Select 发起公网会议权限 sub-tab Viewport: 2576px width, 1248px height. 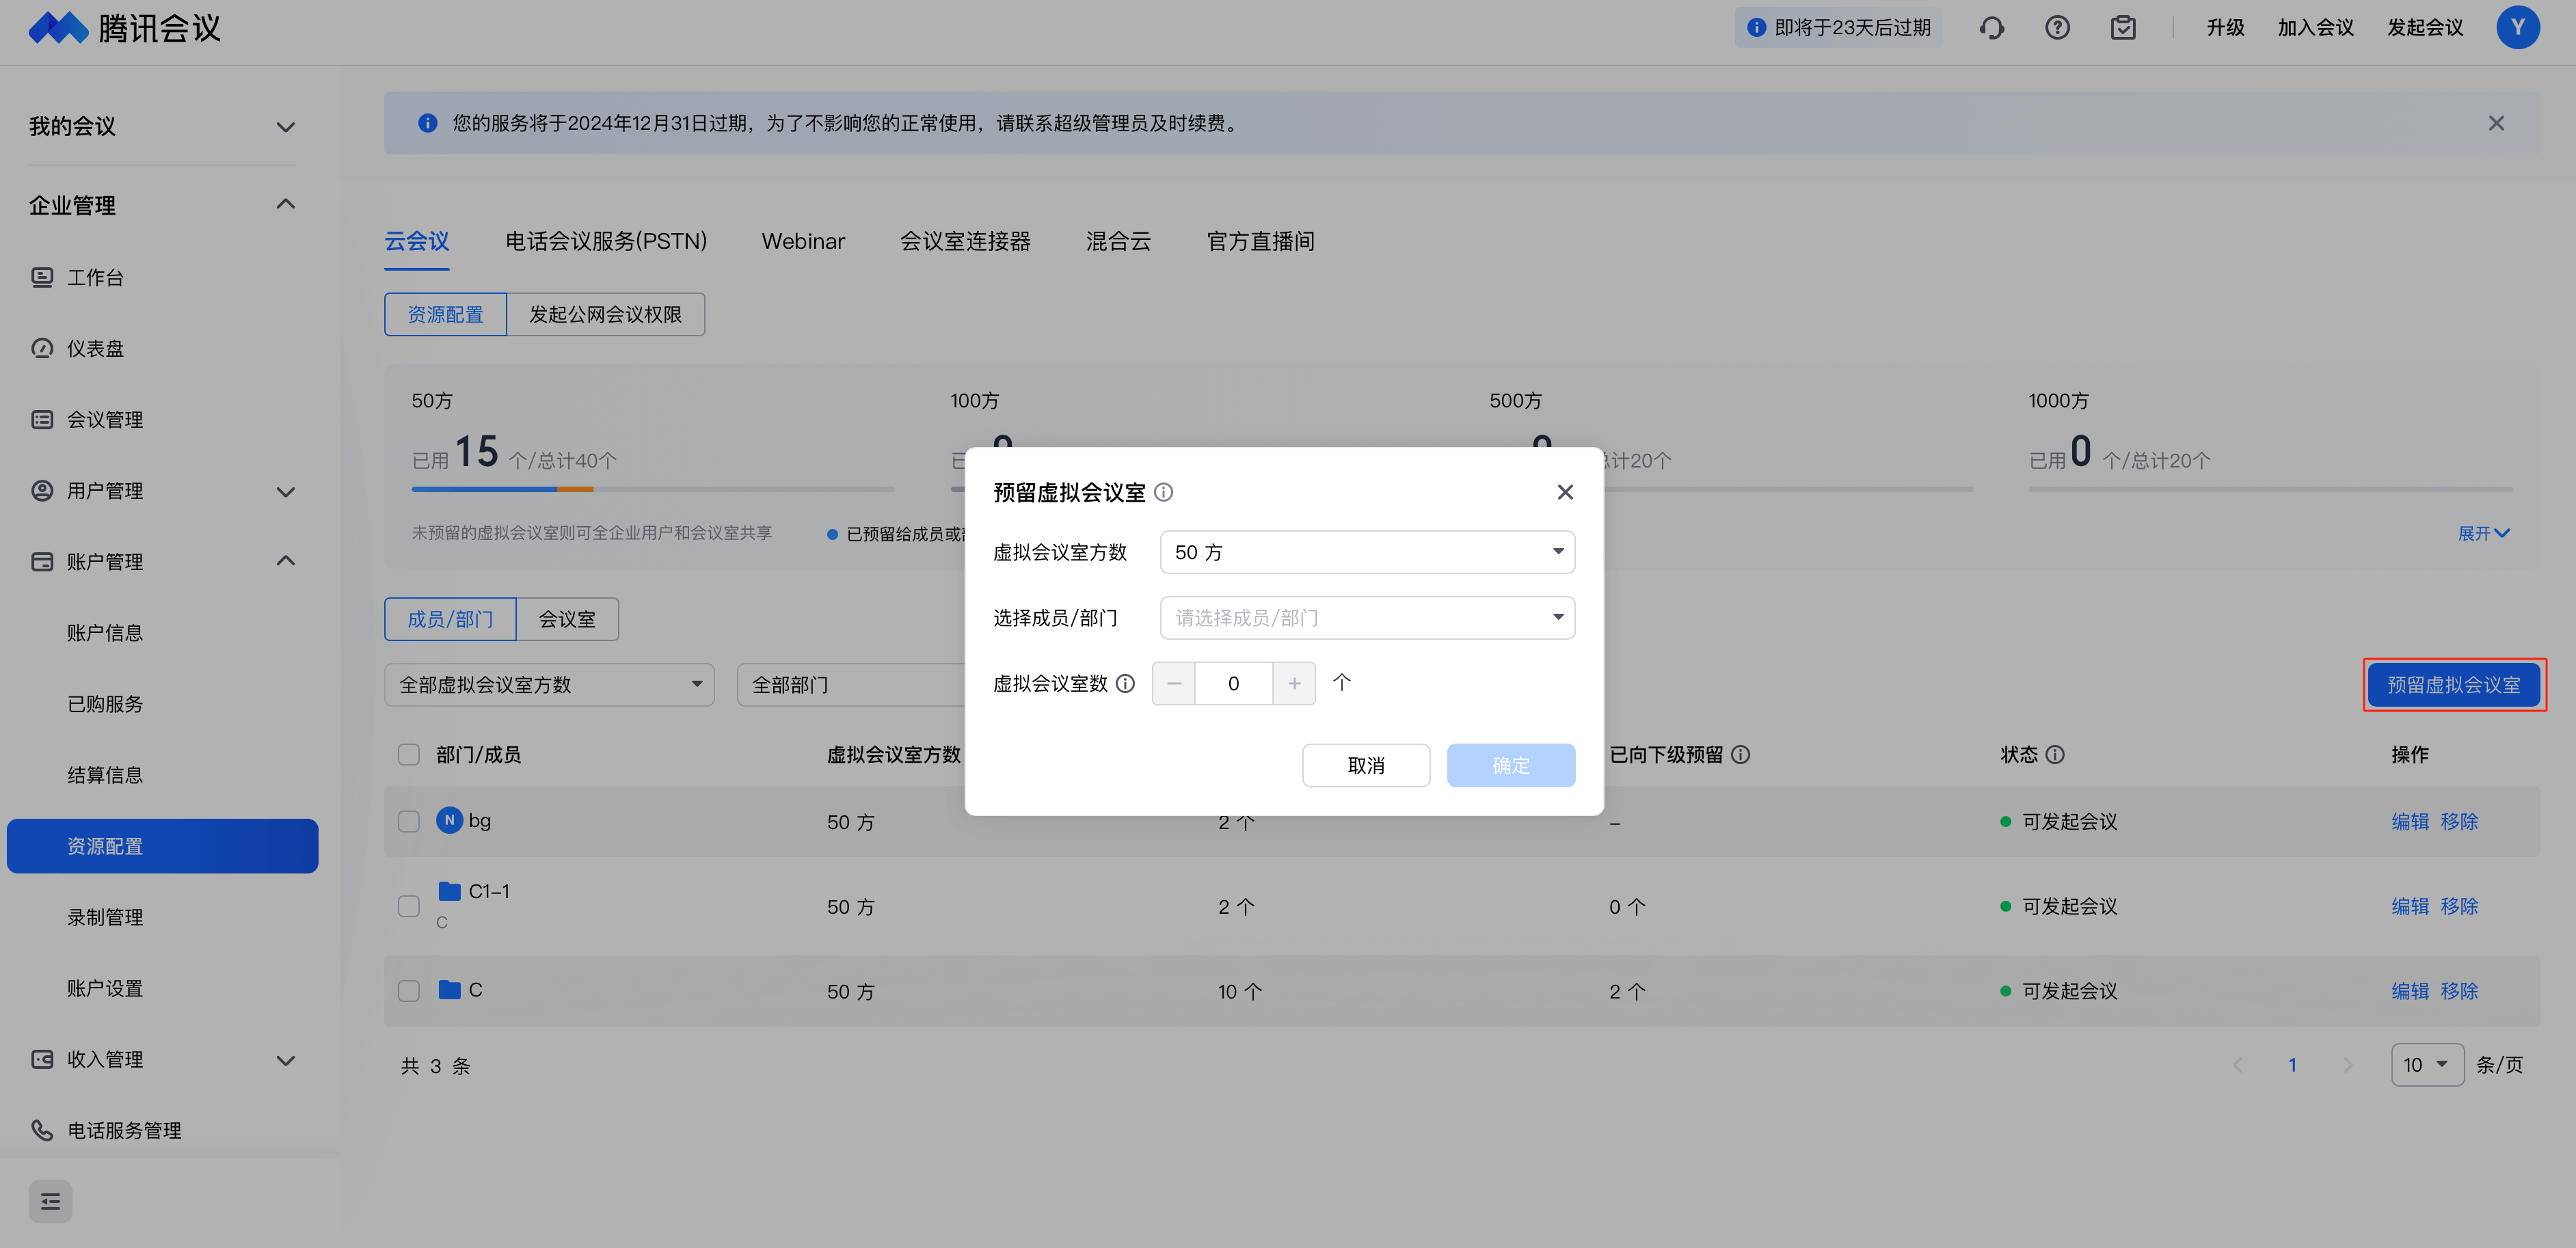pos(605,315)
